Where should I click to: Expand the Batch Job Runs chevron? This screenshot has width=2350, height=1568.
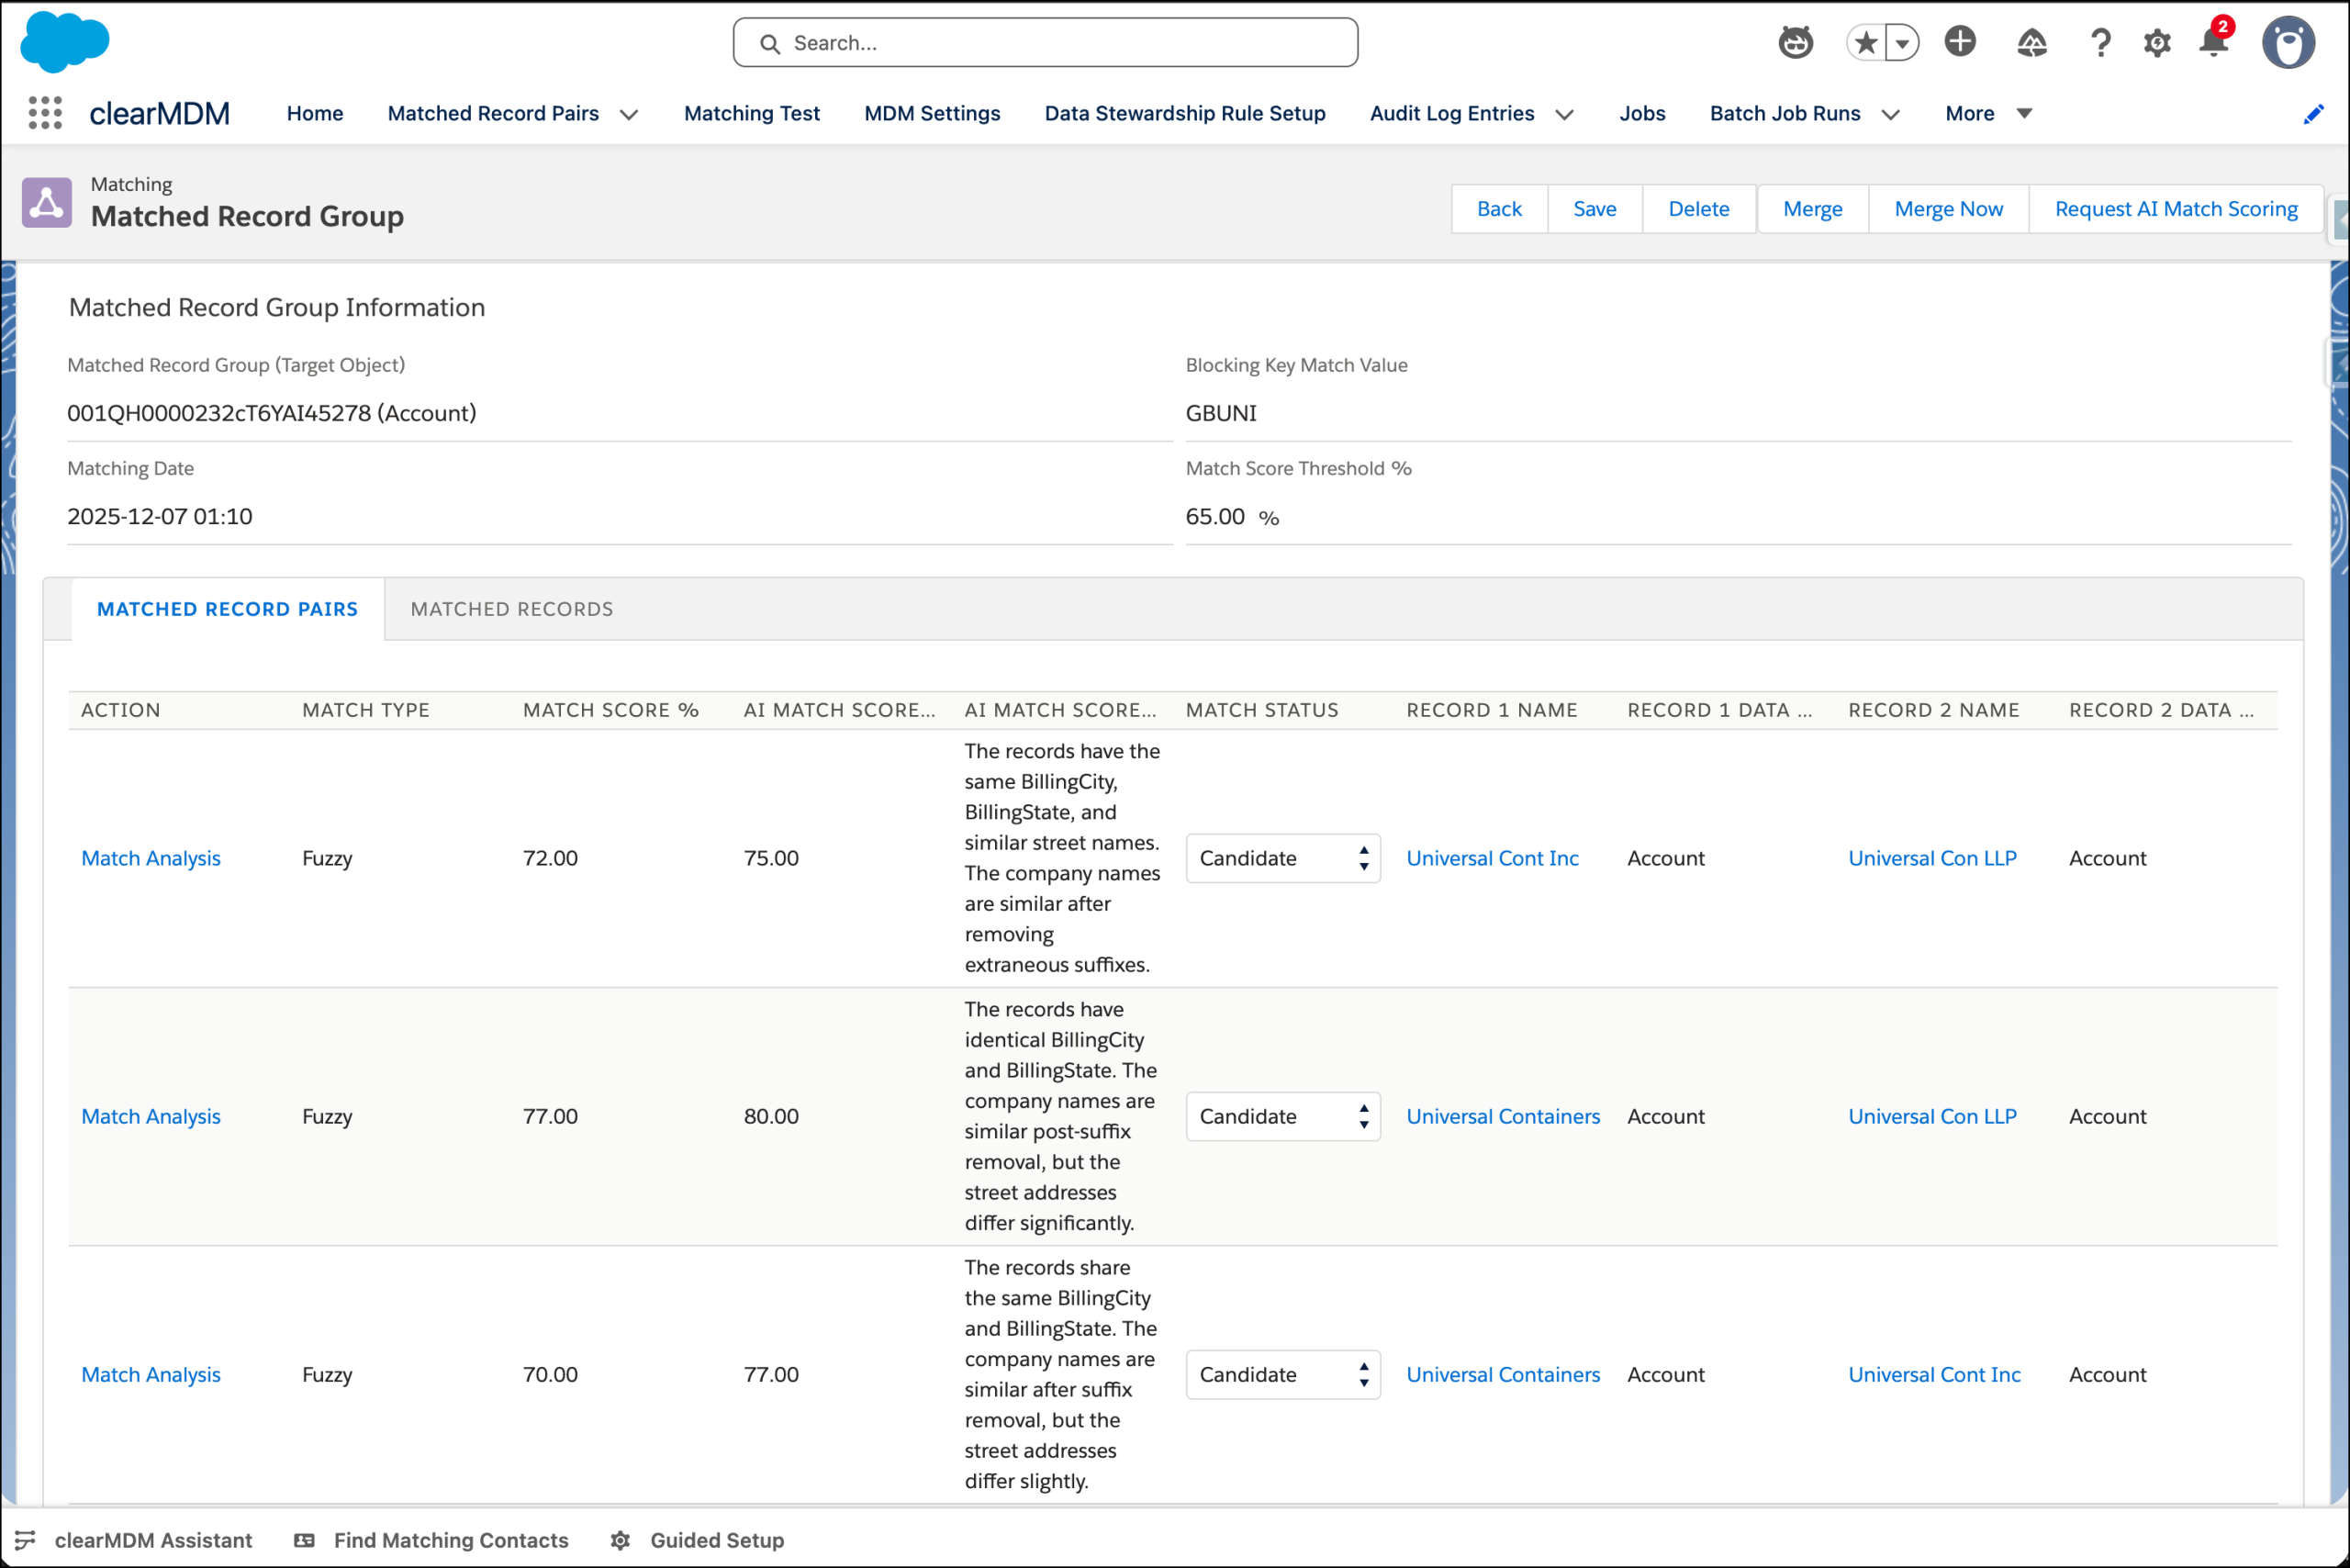pyautogui.click(x=1890, y=114)
